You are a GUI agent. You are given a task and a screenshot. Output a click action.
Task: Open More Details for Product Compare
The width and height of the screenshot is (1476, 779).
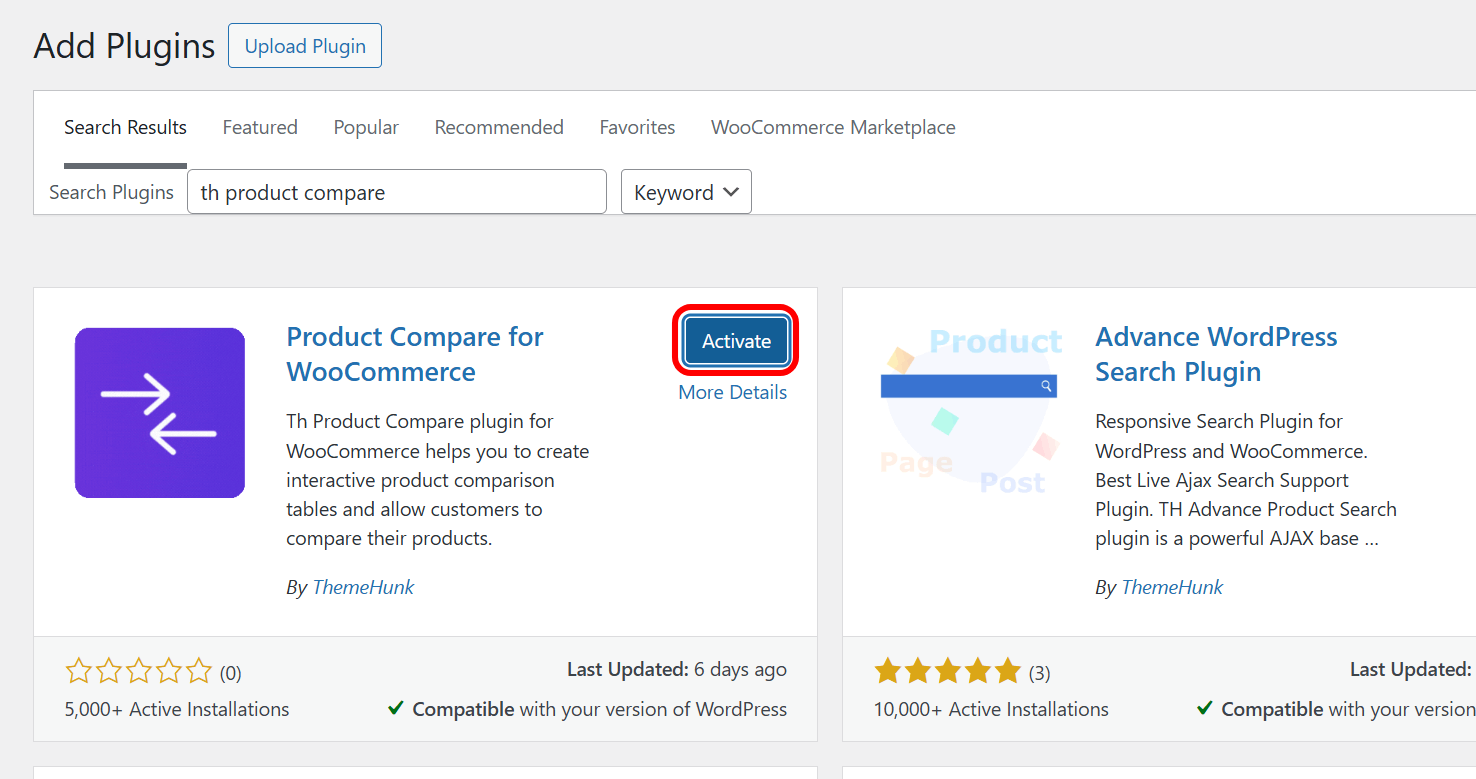point(732,392)
